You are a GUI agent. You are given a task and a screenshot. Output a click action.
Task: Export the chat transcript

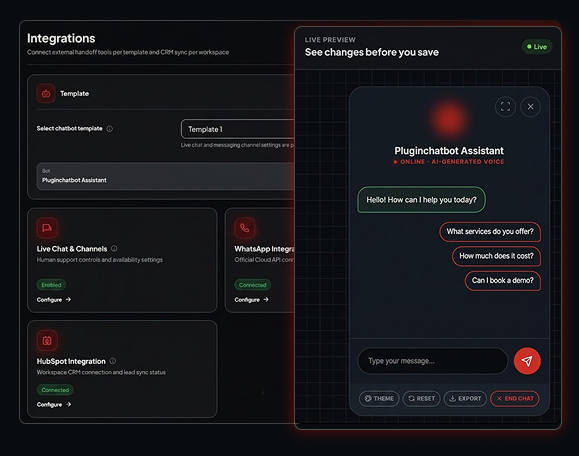point(465,398)
